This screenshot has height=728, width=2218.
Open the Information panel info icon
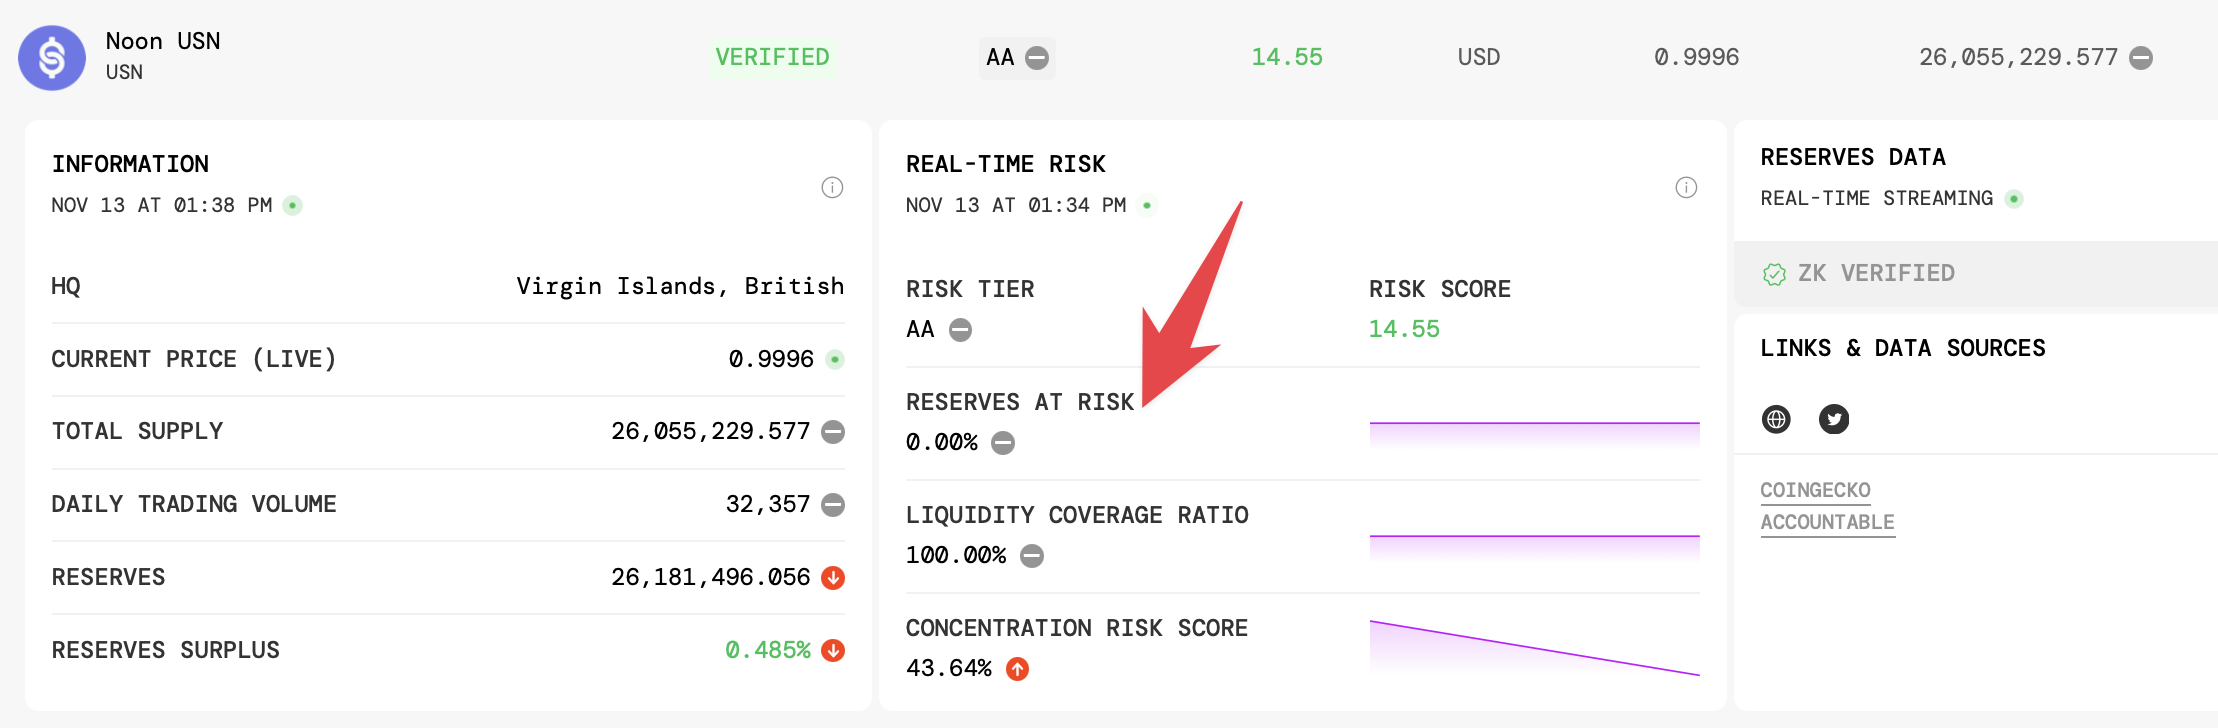pyautogui.click(x=832, y=187)
